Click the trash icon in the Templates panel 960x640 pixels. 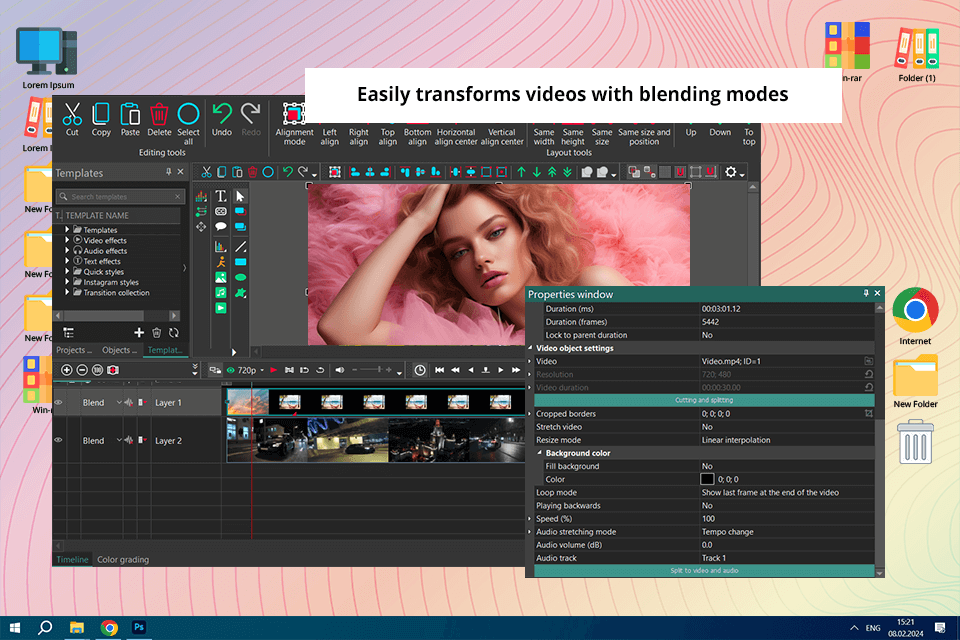(157, 333)
